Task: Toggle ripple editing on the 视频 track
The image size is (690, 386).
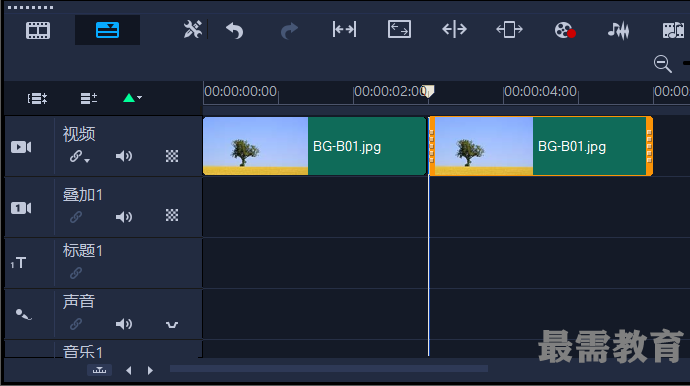Action: tap(79, 156)
